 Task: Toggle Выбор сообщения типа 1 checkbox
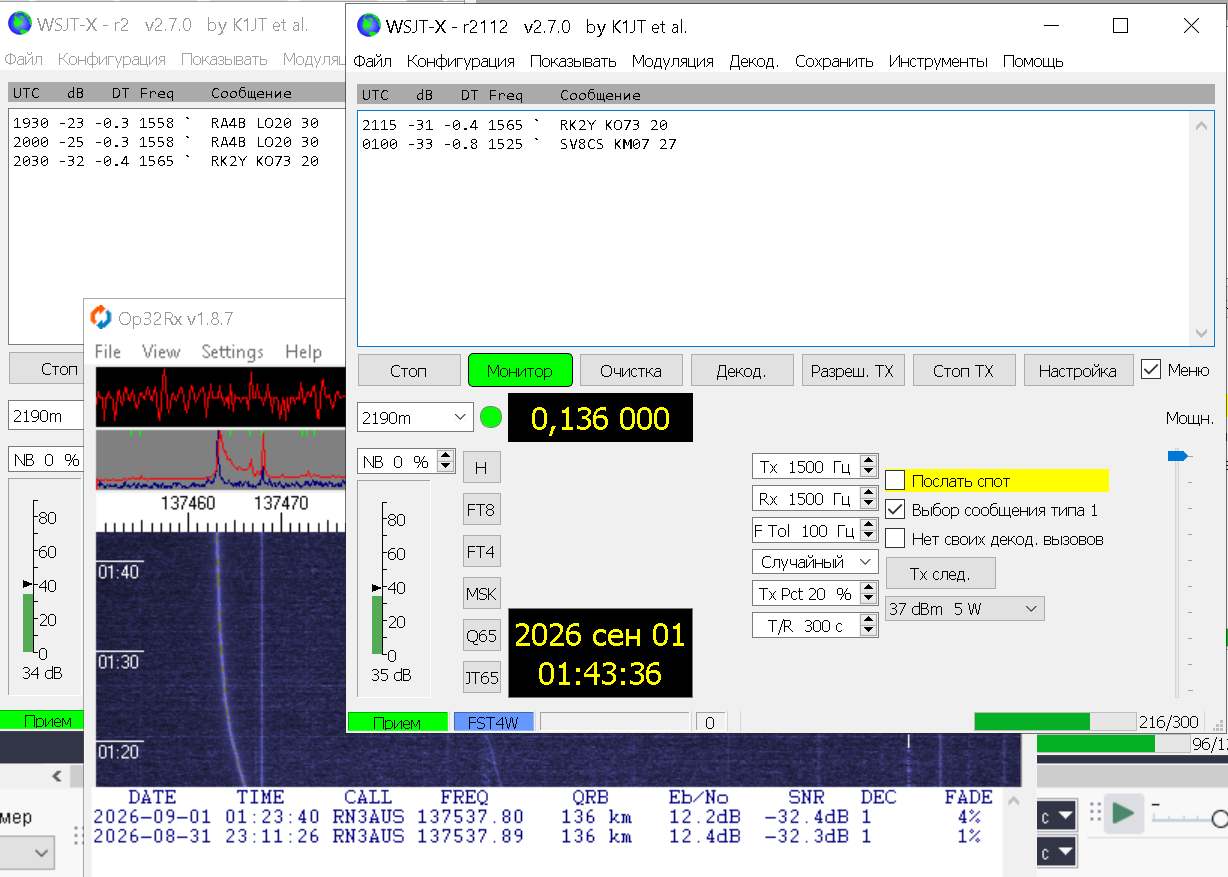pyautogui.click(x=895, y=510)
